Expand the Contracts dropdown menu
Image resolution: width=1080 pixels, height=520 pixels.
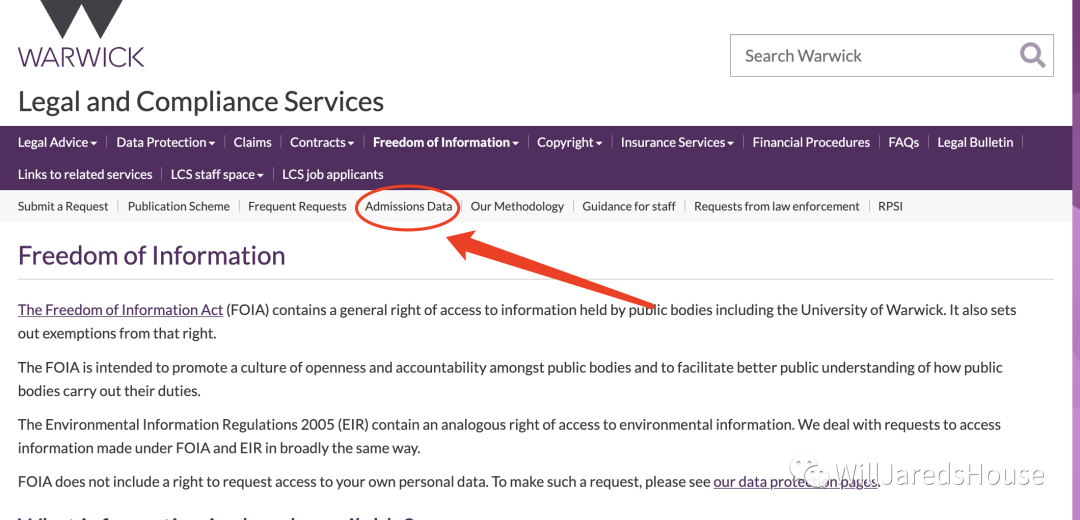pos(322,143)
